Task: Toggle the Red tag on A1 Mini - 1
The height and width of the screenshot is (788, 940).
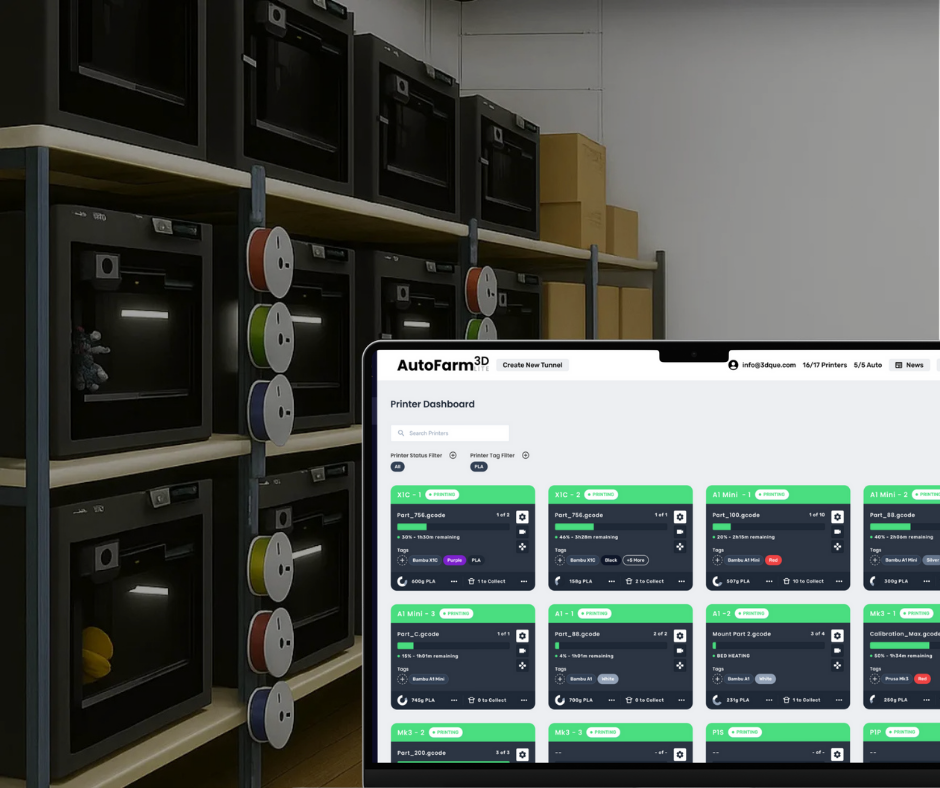Action: pos(773,560)
